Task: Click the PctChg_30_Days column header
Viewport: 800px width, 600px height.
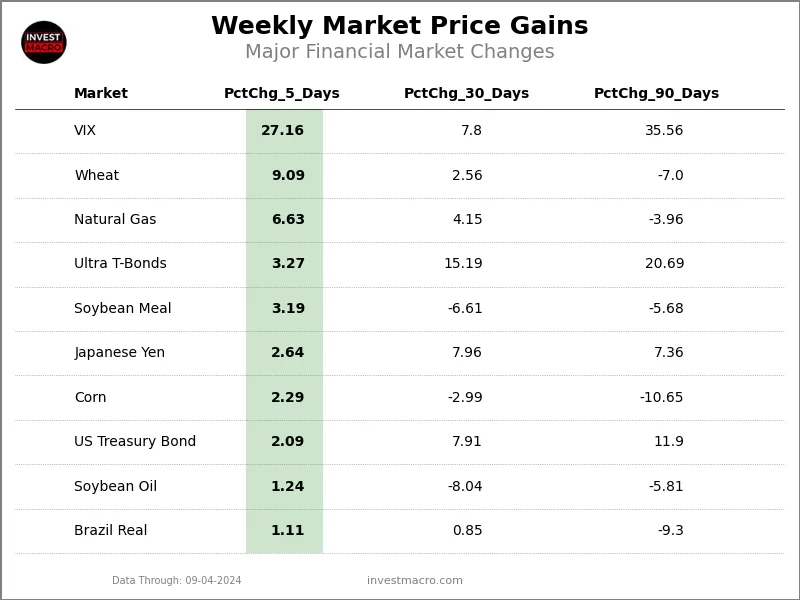Action: tap(466, 94)
